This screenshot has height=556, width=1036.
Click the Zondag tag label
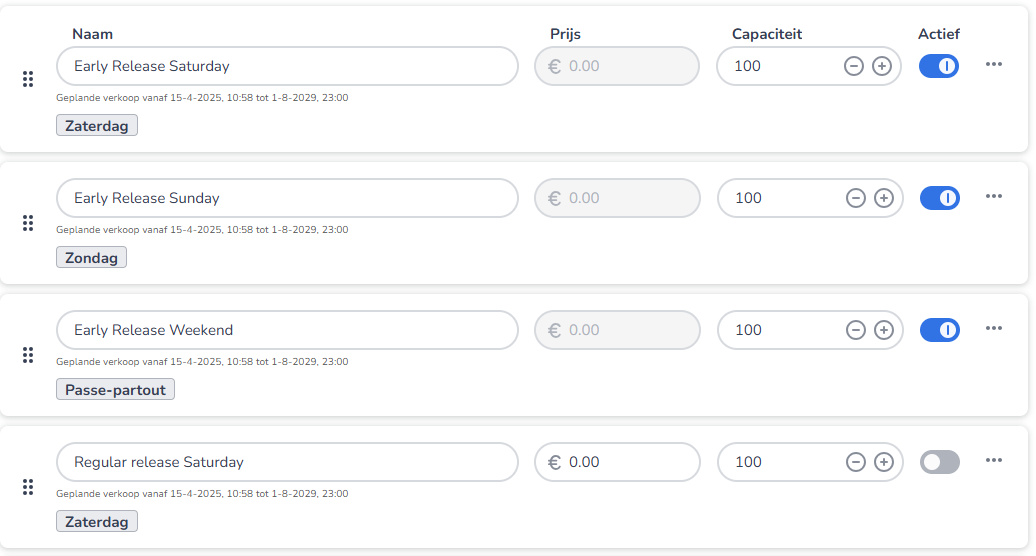point(92,258)
